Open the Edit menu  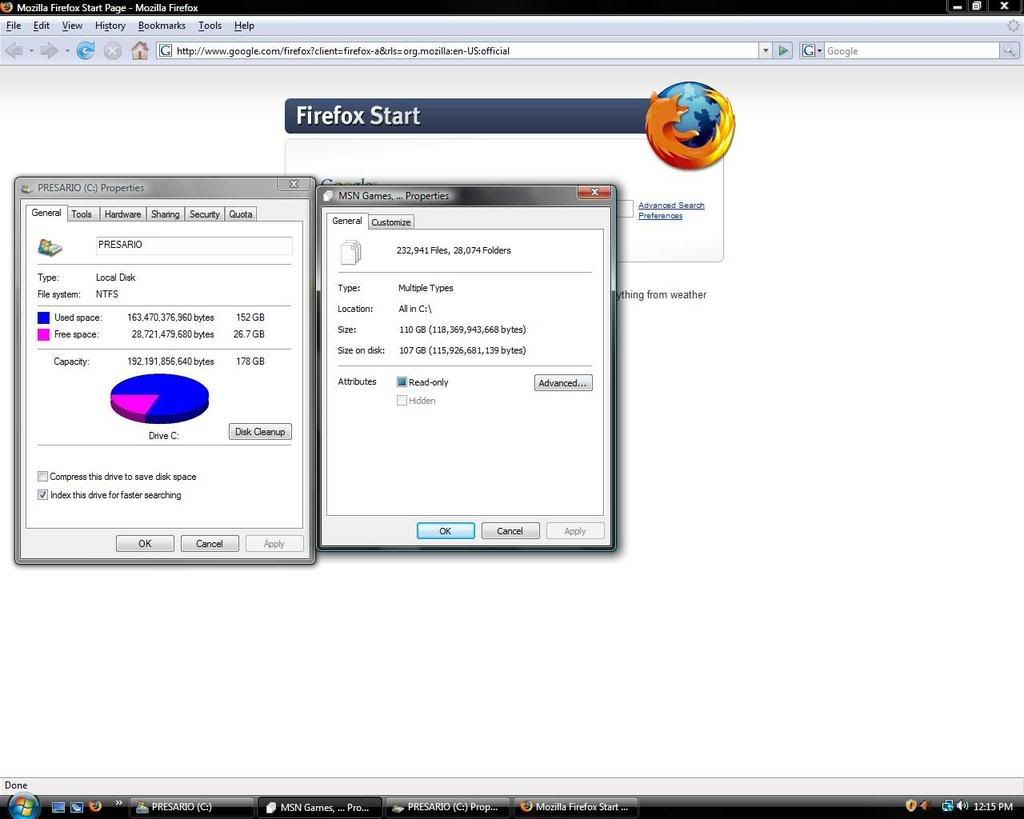coord(41,25)
